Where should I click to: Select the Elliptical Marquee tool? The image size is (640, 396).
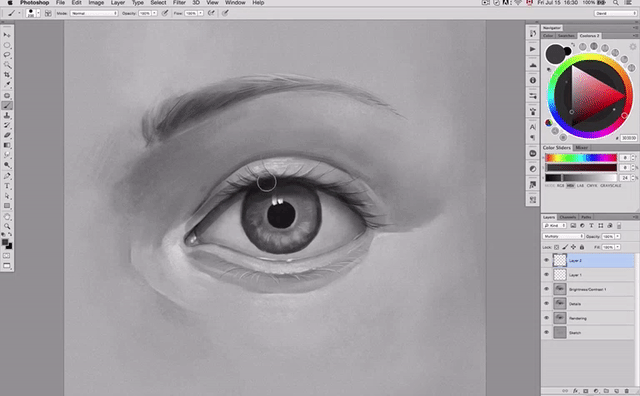pos(7,45)
